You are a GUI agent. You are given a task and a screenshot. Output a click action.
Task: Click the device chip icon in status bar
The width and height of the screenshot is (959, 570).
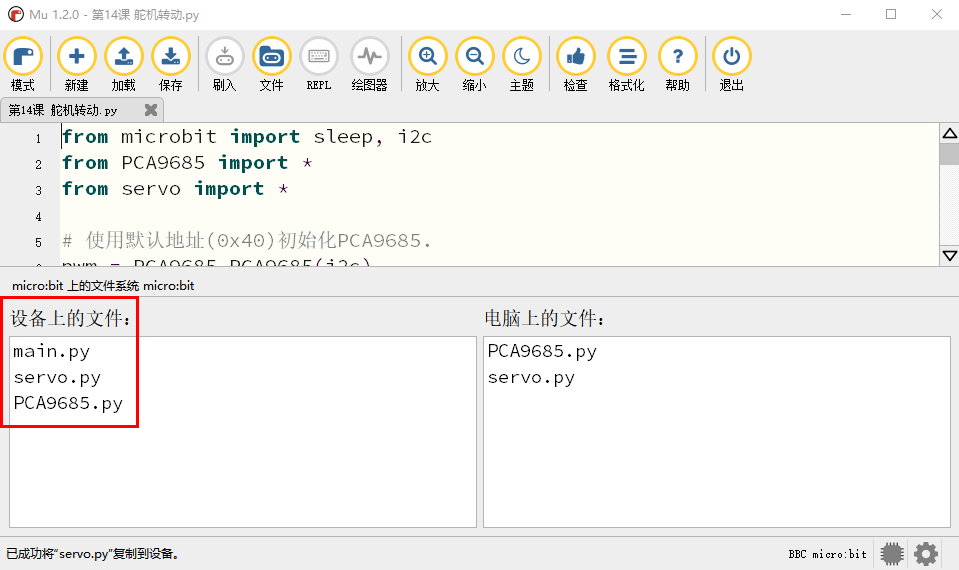click(x=892, y=554)
